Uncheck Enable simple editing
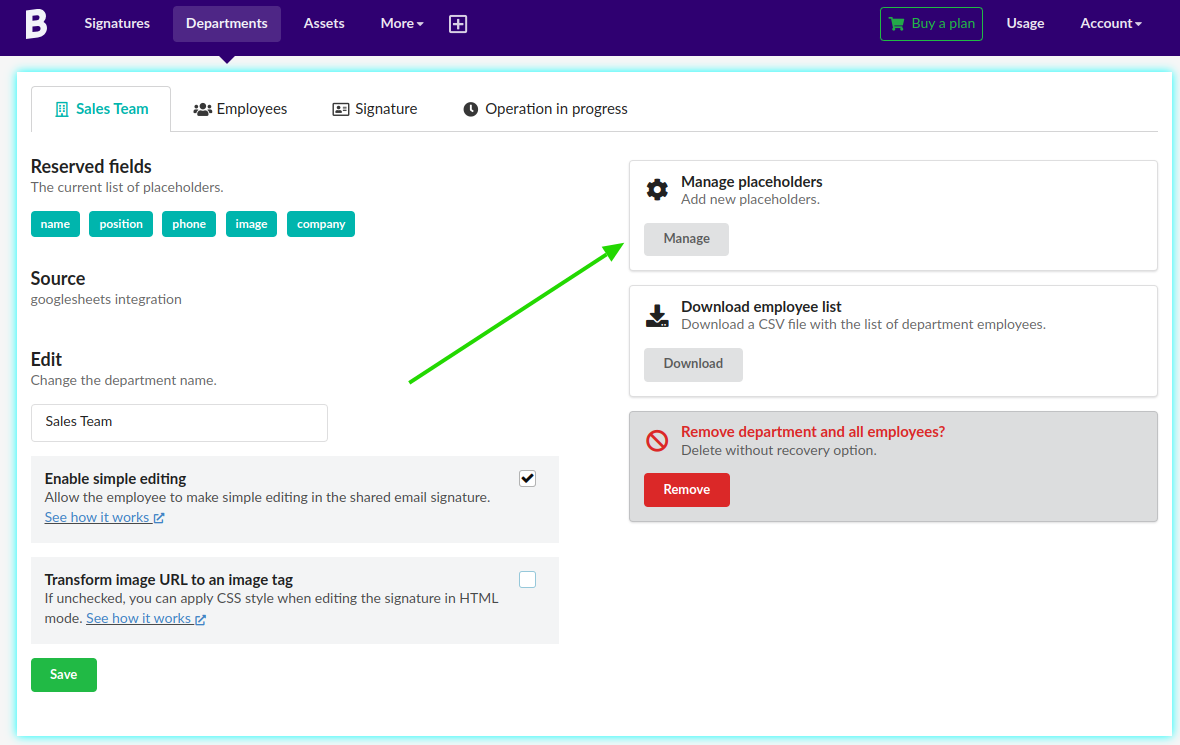The image size is (1180, 745). (x=527, y=478)
